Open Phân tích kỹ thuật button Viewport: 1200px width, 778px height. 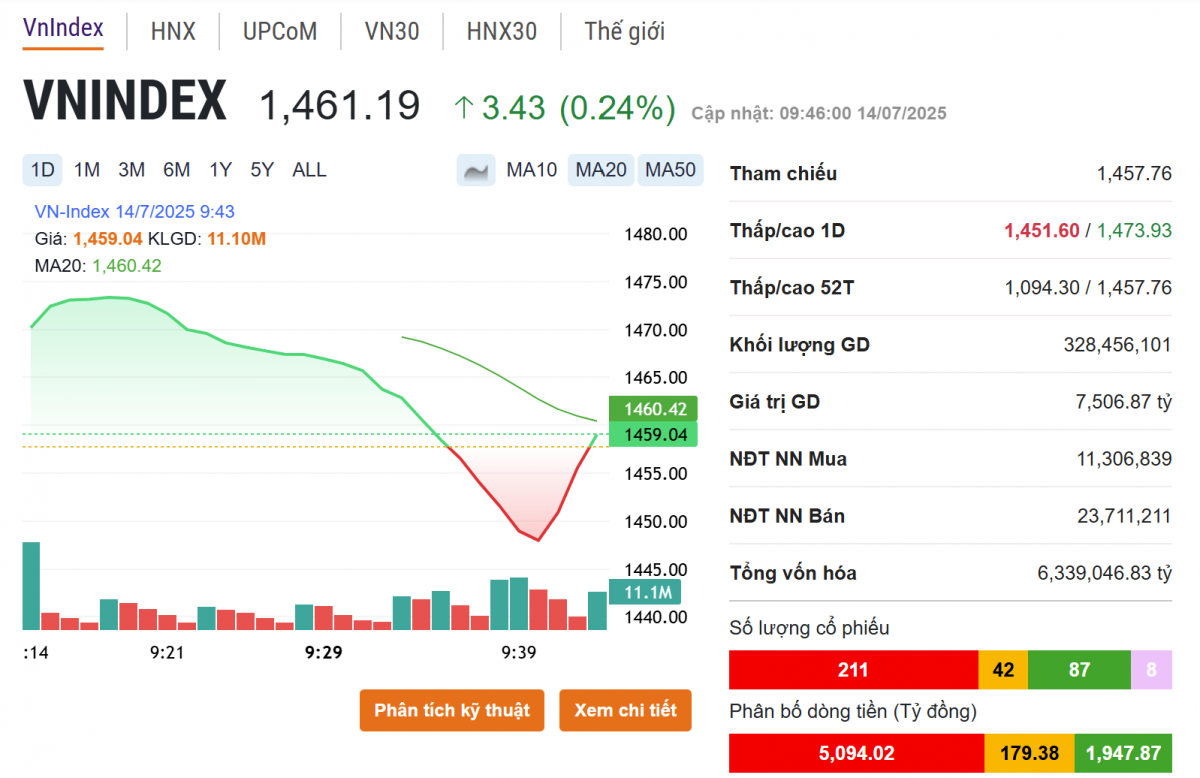452,710
